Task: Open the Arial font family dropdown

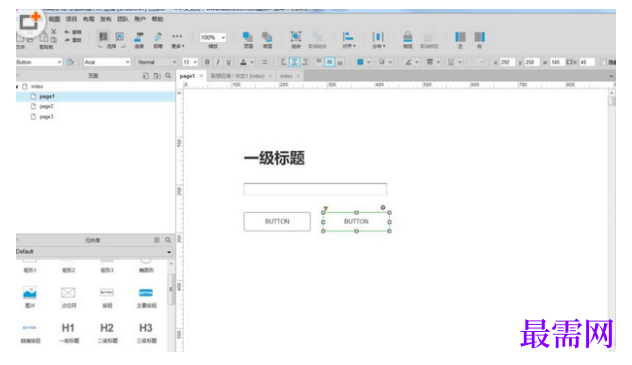Action: click(x=107, y=62)
